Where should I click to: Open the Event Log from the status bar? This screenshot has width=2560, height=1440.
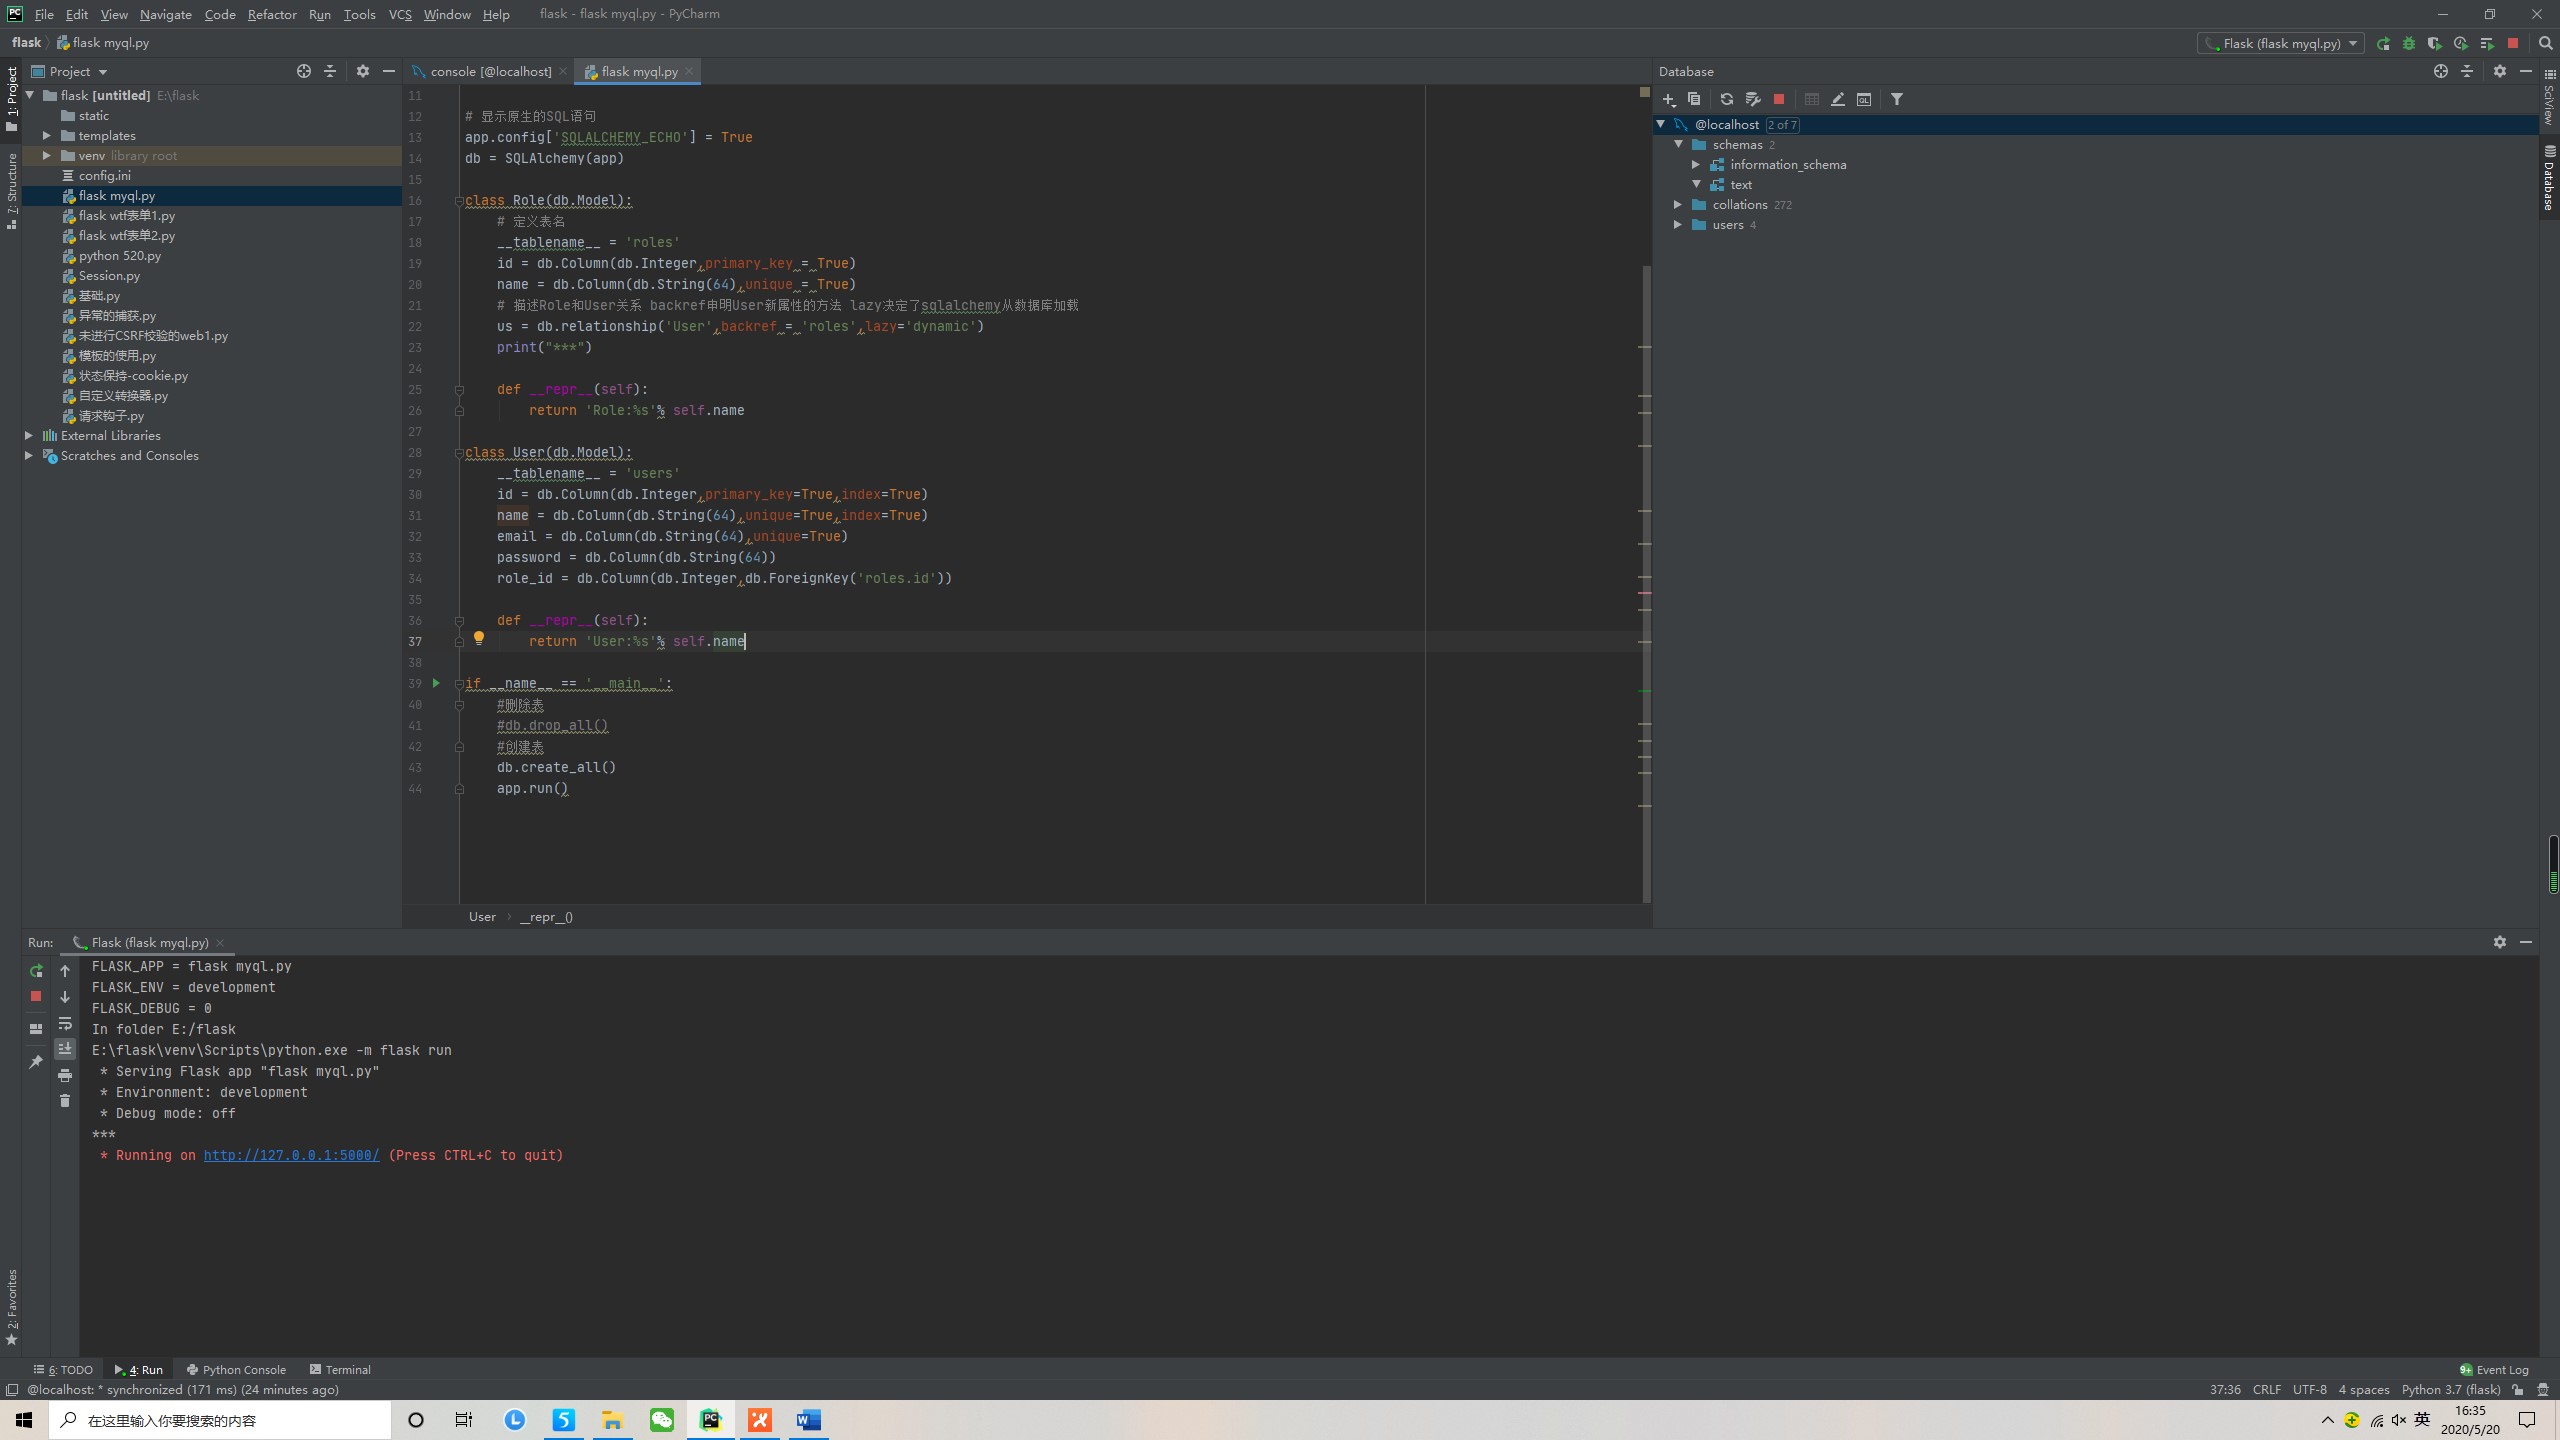(2493, 1369)
